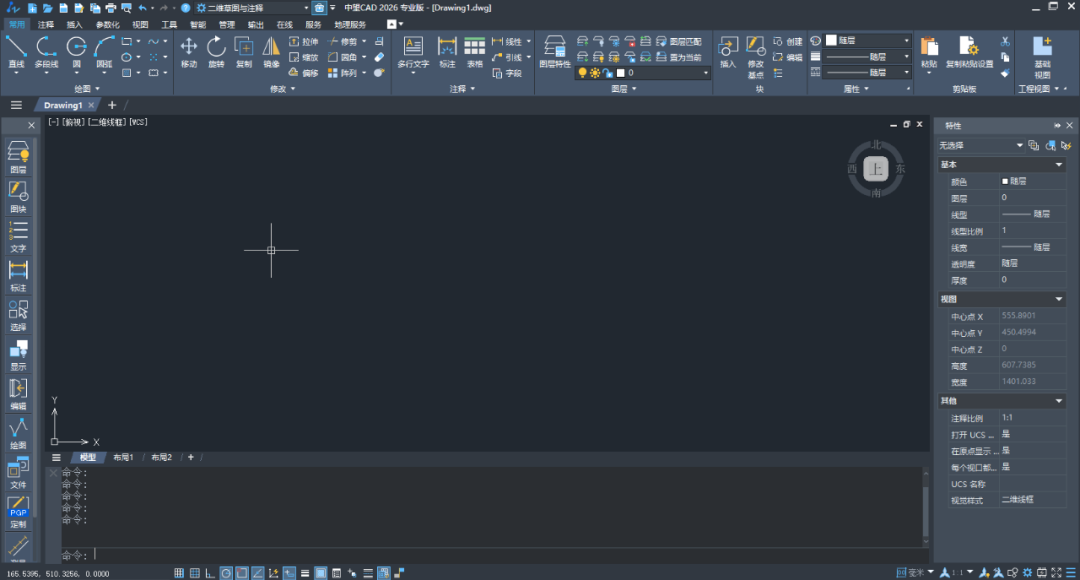Viewport: 1080px width, 580px height.
Task: Switch to the 布局1 layout tab
Action: tap(123, 457)
